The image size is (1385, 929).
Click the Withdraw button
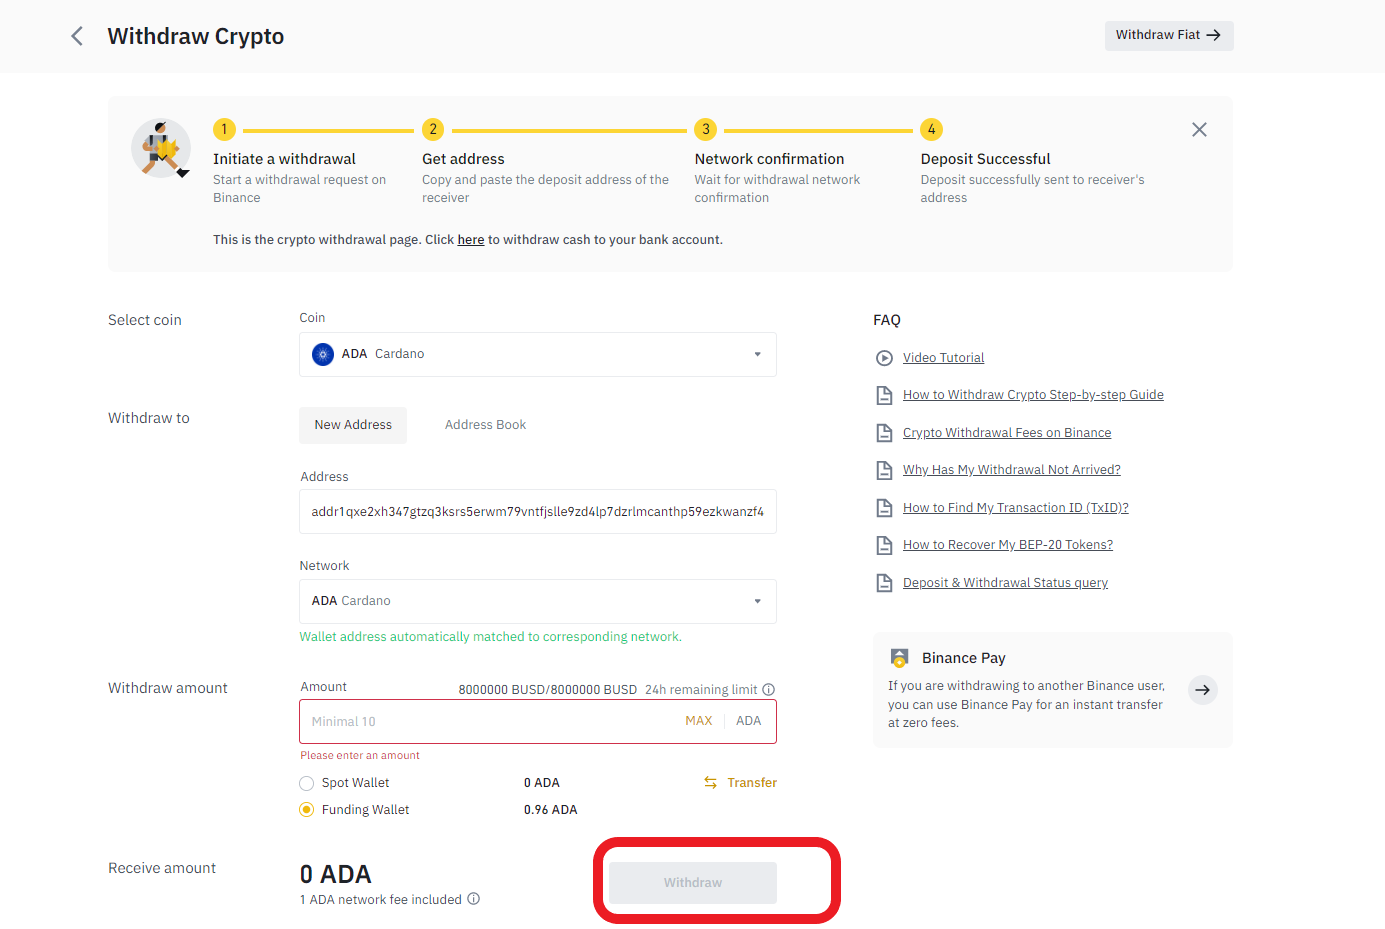[x=693, y=883]
